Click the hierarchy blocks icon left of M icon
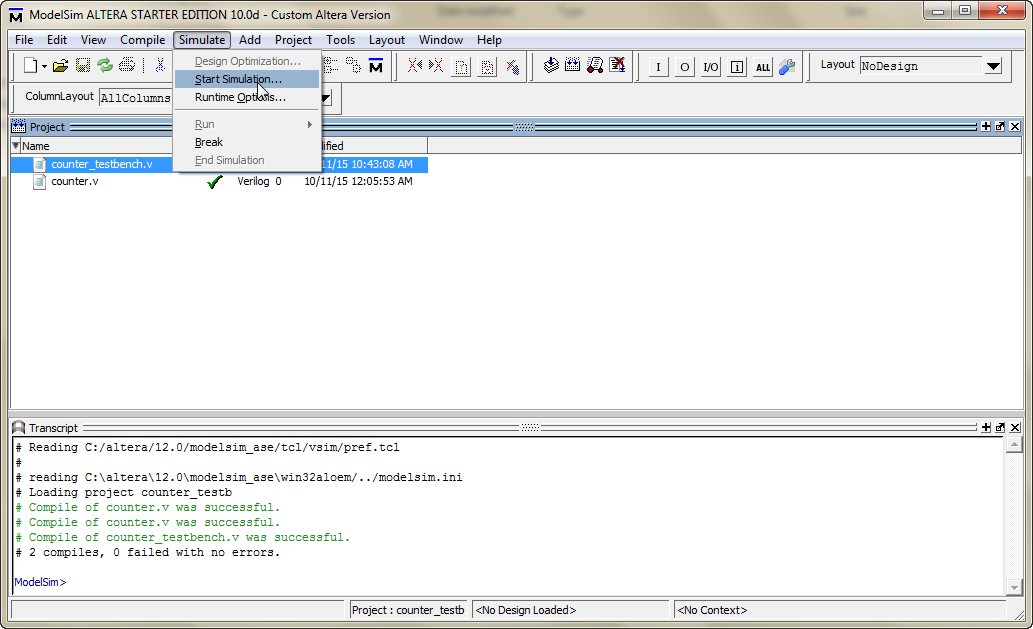Image resolution: width=1033 pixels, height=629 pixels. click(x=354, y=65)
